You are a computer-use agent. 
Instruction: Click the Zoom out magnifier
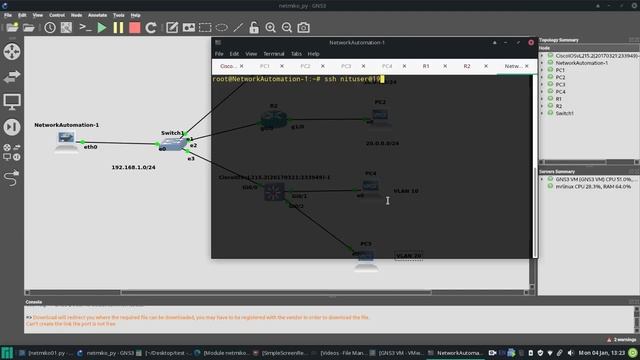(x=287, y=27)
